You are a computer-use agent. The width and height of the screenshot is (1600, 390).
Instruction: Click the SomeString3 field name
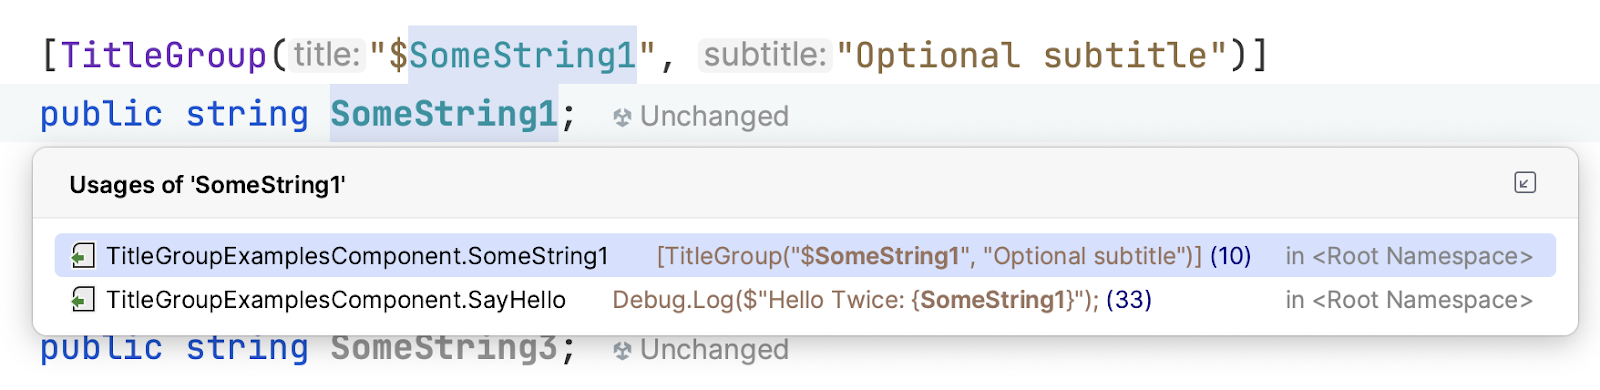click(444, 348)
